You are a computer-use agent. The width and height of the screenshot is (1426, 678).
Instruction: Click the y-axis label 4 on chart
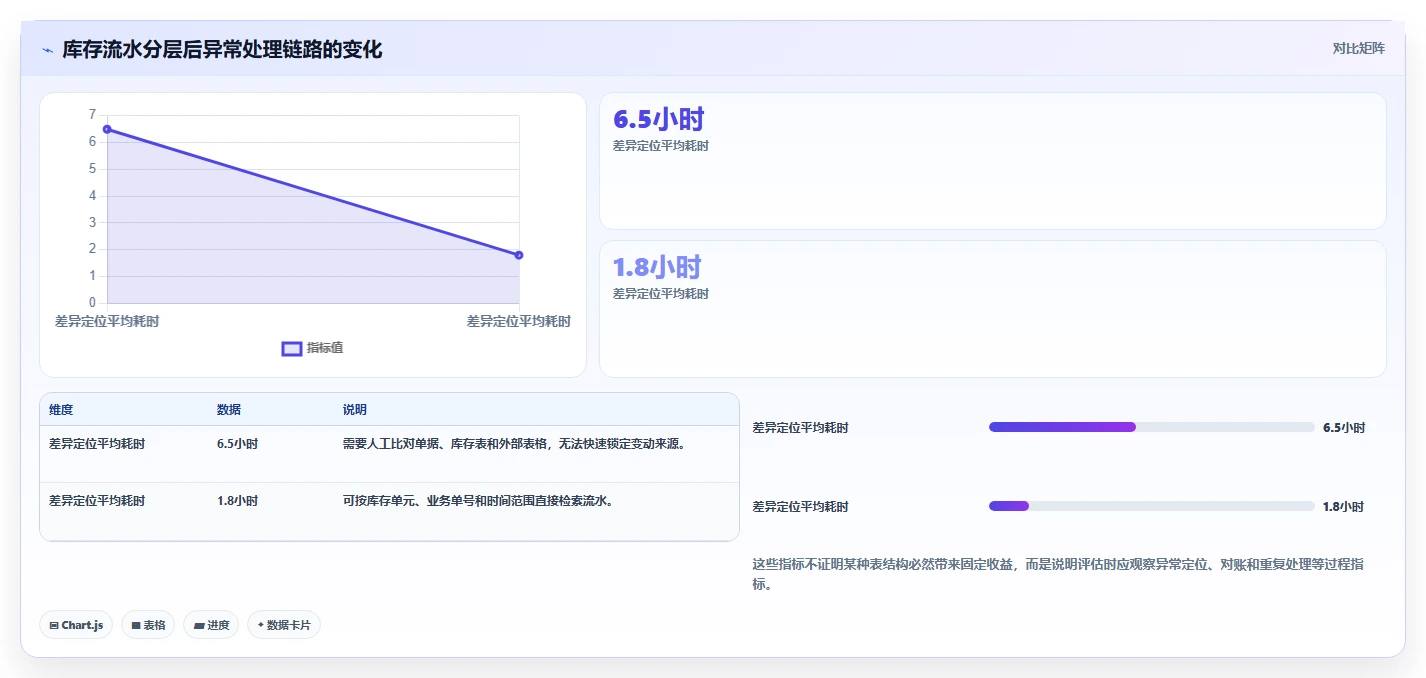click(92, 195)
